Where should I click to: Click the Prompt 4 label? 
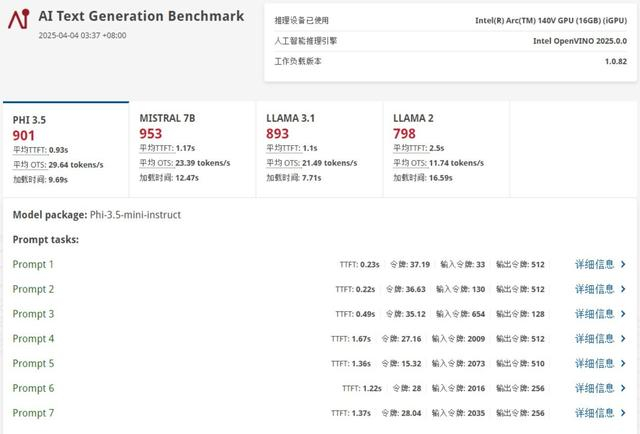pyautogui.click(x=33, y=339)
